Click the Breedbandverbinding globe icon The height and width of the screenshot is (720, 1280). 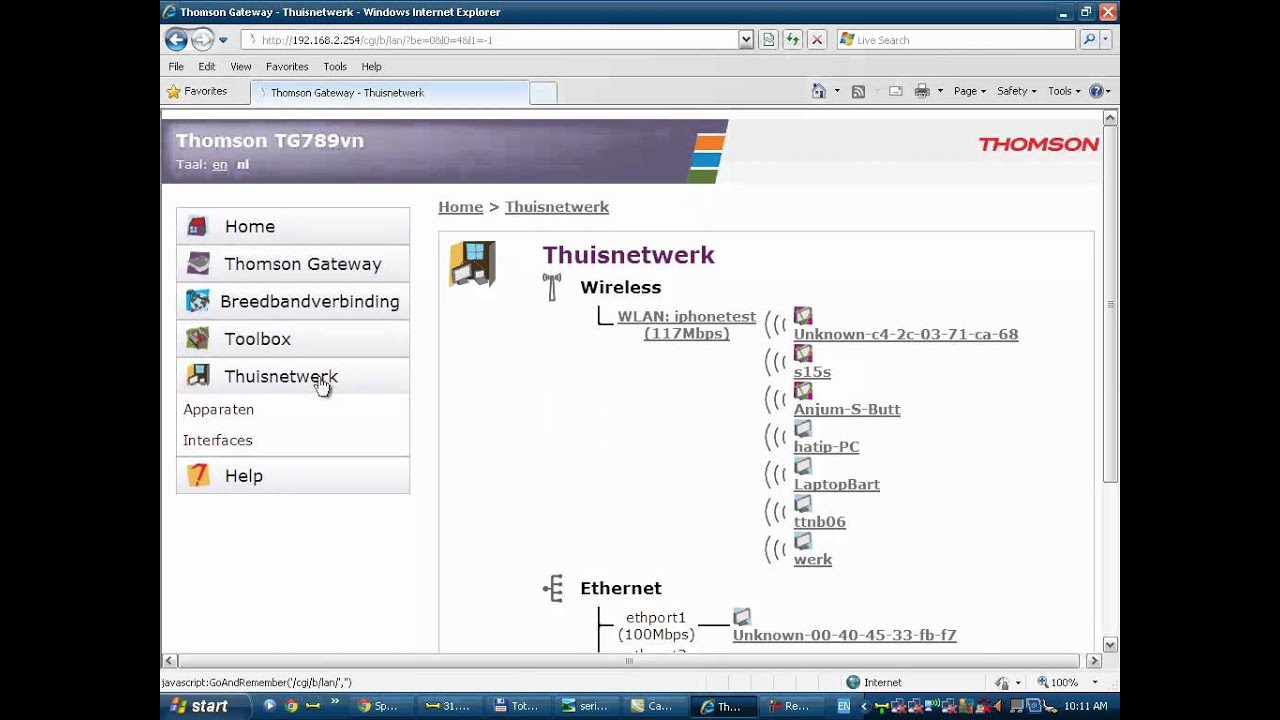click(x=198, y=301)
